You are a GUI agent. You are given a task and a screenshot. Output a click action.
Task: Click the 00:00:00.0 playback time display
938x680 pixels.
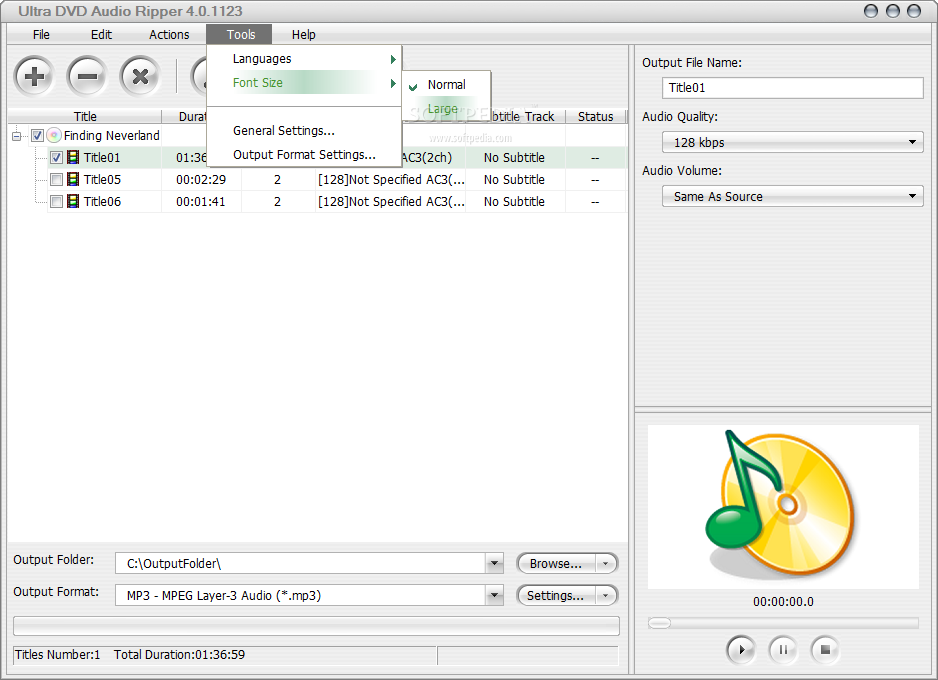[x=783, y=602]
